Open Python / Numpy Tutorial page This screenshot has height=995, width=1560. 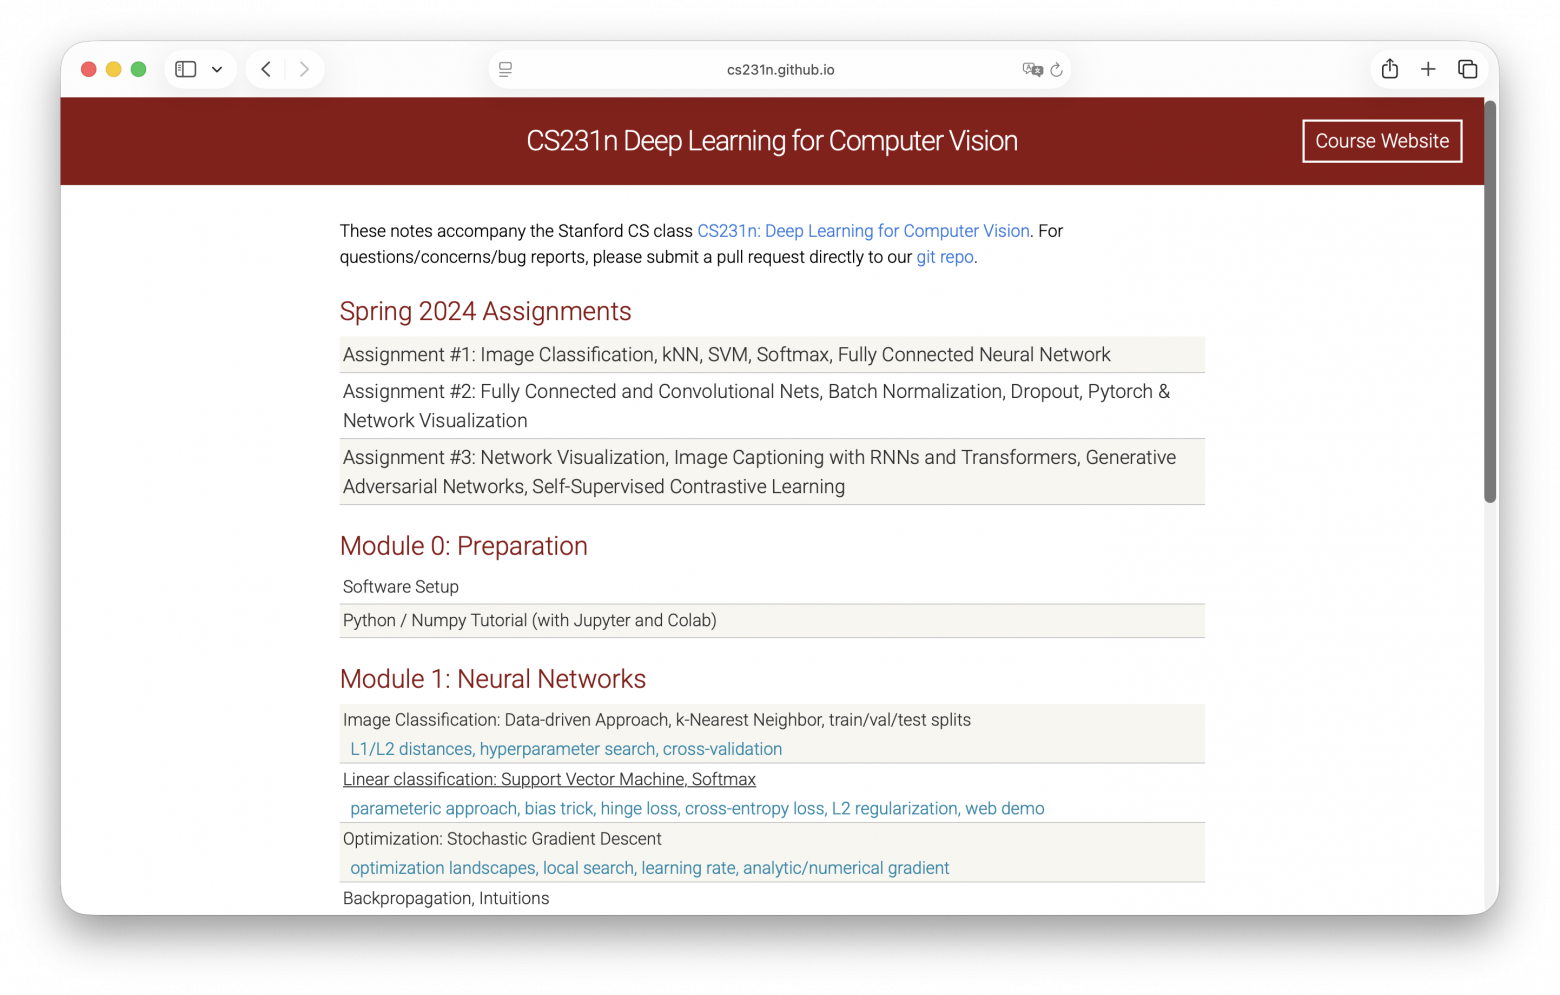[530, 620]
